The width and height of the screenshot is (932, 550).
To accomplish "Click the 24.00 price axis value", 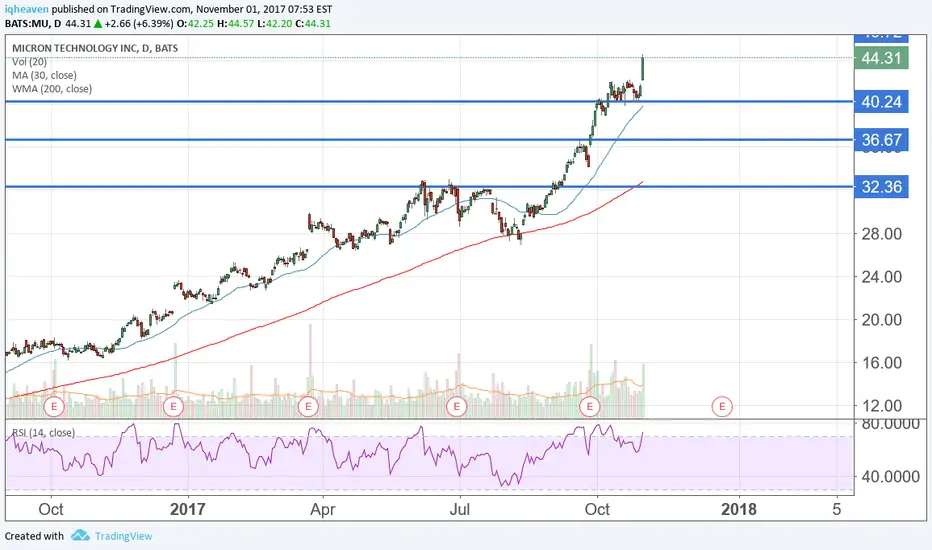I will coord(882,276).
